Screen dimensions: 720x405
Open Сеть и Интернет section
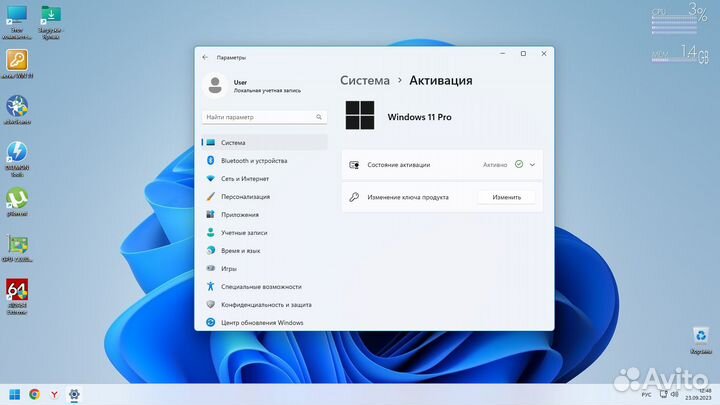point(264,178)
